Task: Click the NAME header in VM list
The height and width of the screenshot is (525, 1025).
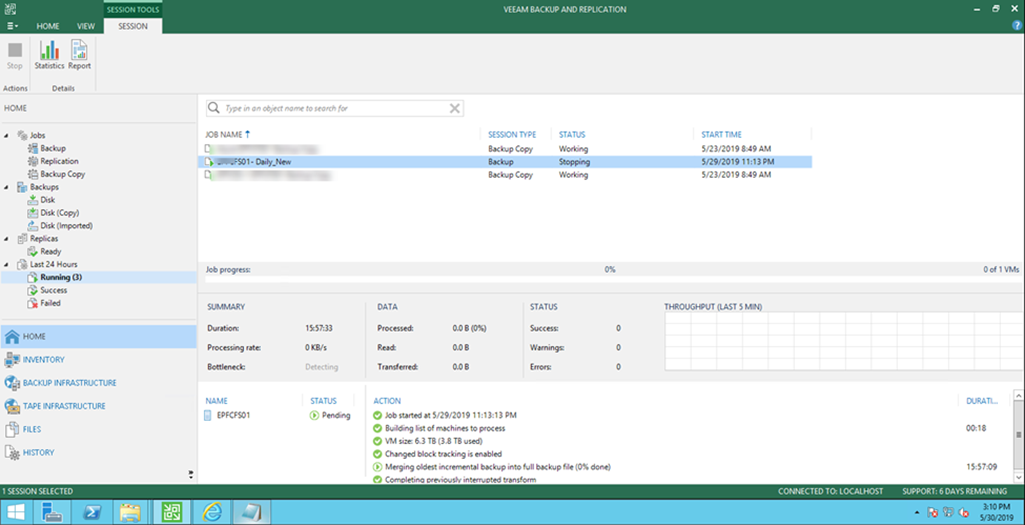Action: click(x=216, y=401)
